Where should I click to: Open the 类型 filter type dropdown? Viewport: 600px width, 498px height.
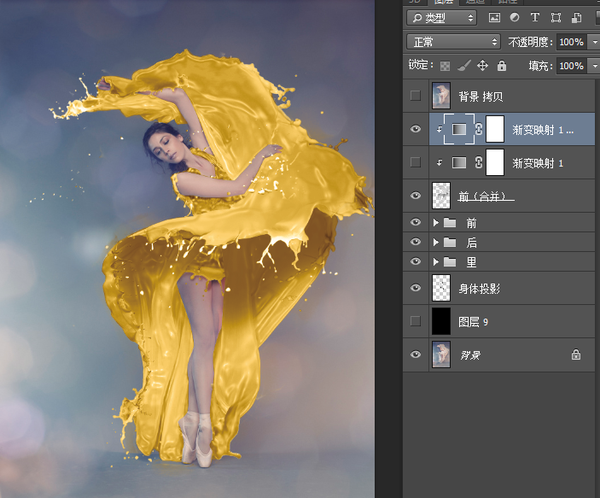pyautogui.click(x=441, y=17)
